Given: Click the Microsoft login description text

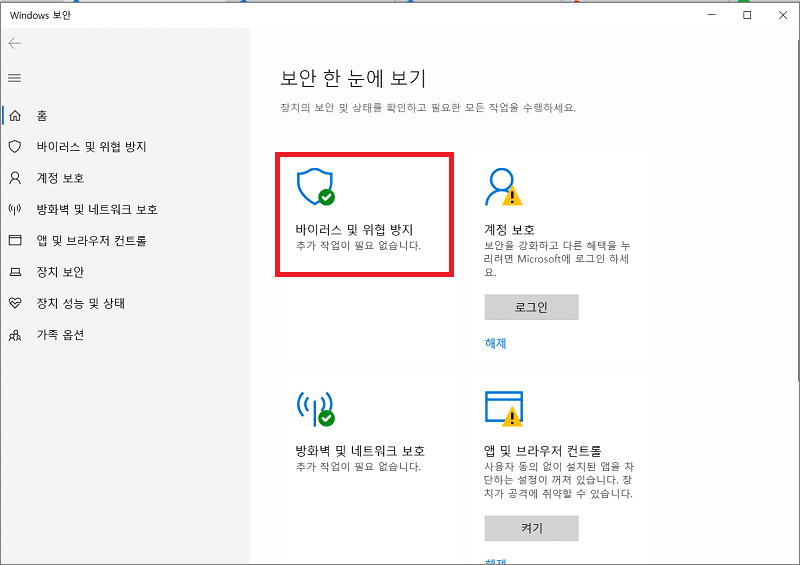Looking at the screenshot, I should (x=557, y=259).
